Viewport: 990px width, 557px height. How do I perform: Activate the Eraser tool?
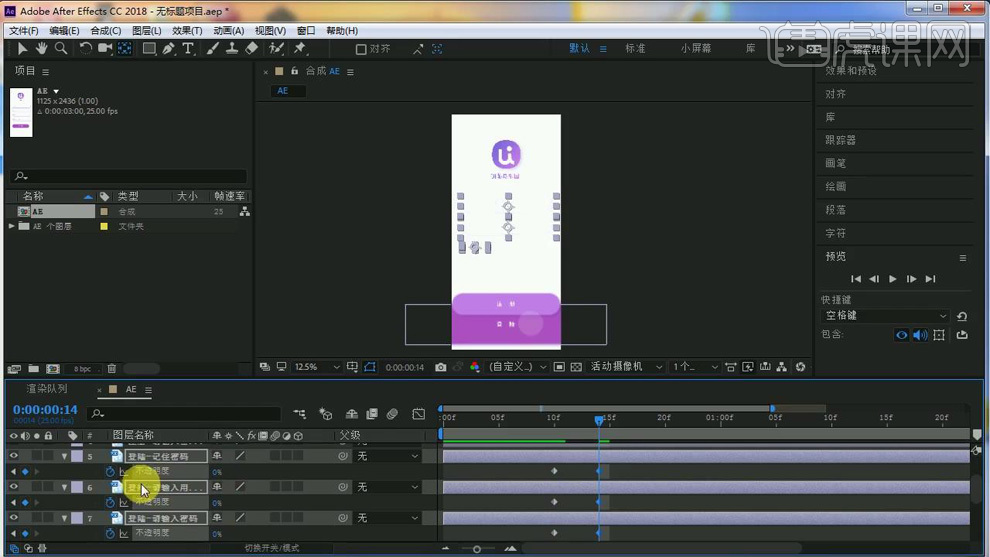(x=251, y=48)
